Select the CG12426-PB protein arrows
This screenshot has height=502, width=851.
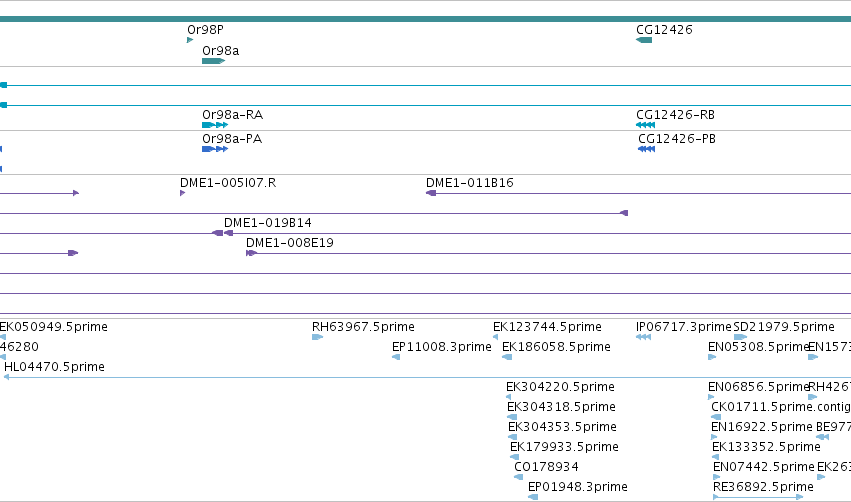coord(646,149)
